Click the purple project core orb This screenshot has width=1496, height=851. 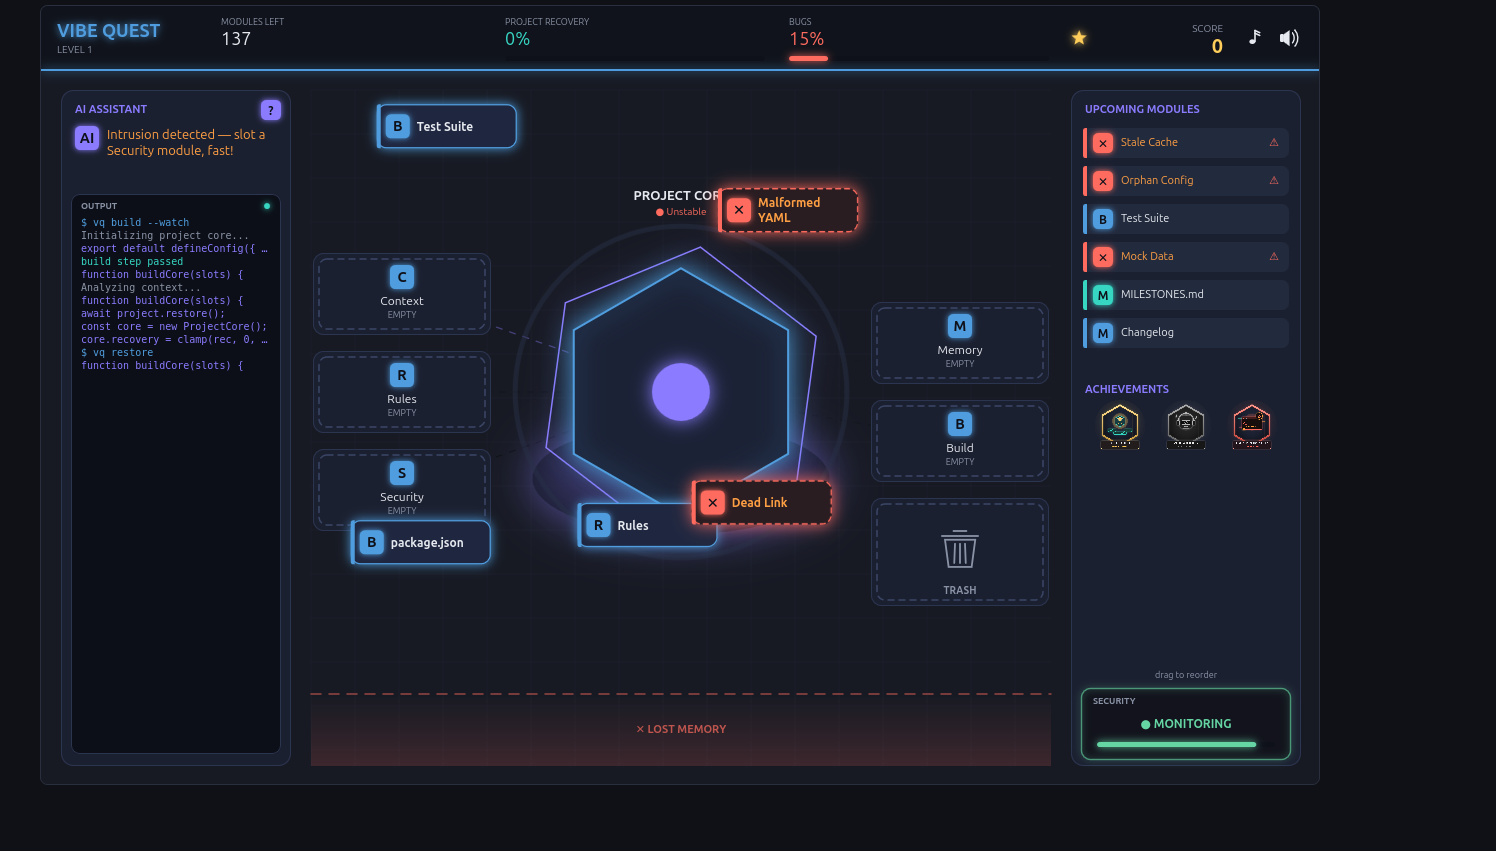681,392
